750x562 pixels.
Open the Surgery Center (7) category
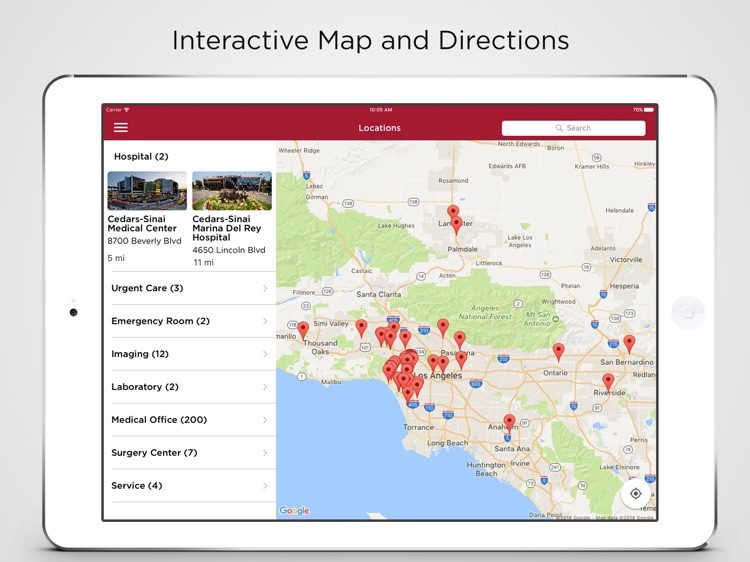(193, 452)
